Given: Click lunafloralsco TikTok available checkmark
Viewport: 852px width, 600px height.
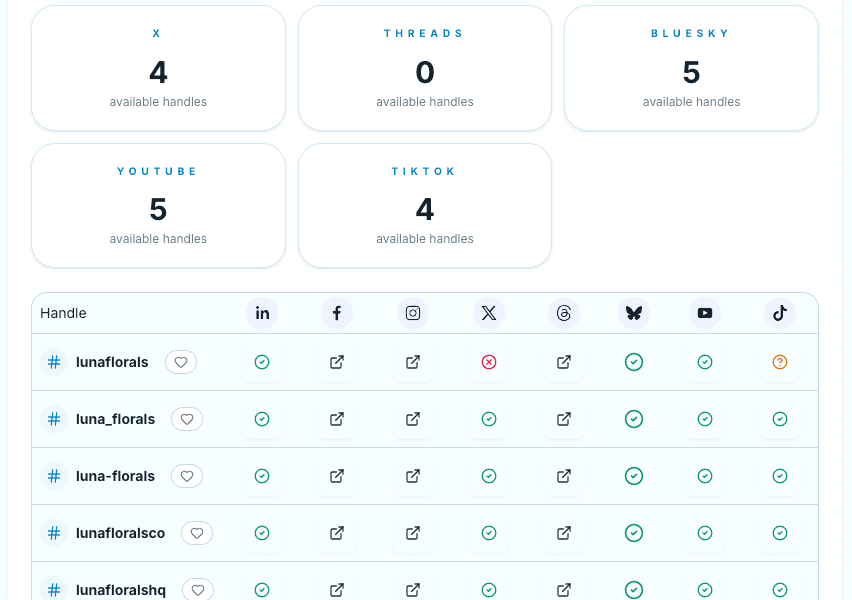Looking at the screenshot, I should [x=780, y=533].
